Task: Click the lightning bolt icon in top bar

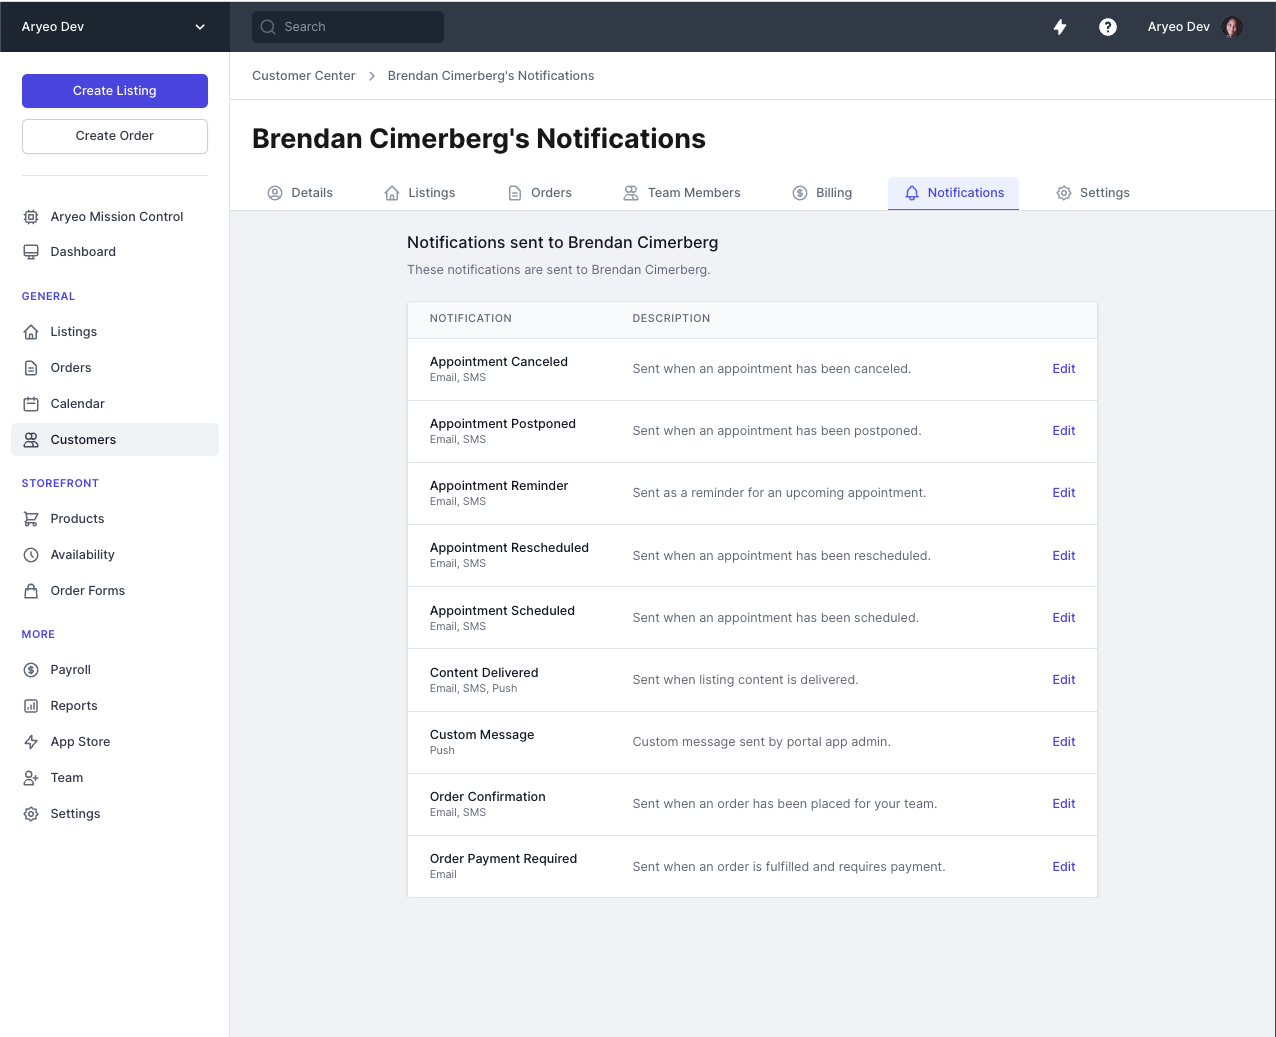Action: coord(1060,27)
